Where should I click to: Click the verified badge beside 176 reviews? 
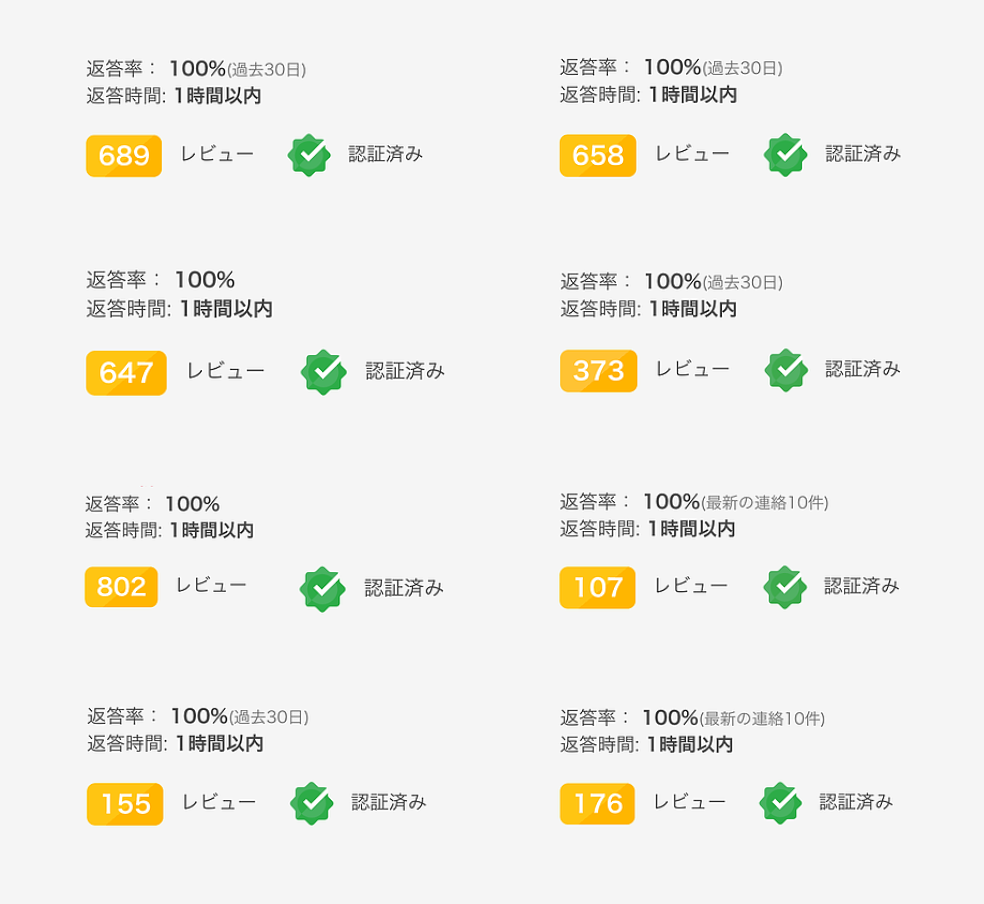780,803
